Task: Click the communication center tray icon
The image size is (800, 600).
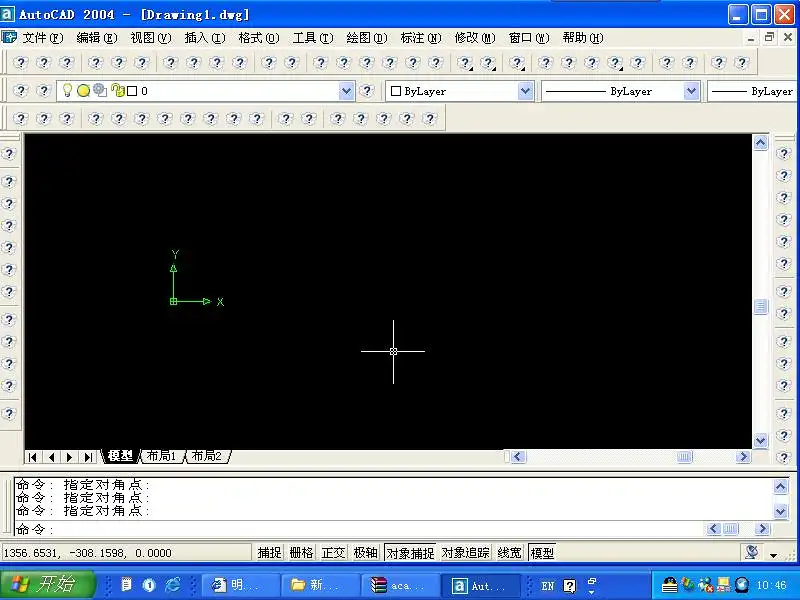Action: [x=751, y=552]
